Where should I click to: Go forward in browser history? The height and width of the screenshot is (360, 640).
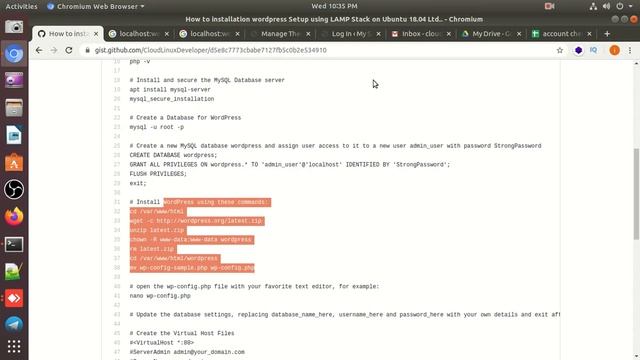54,50
